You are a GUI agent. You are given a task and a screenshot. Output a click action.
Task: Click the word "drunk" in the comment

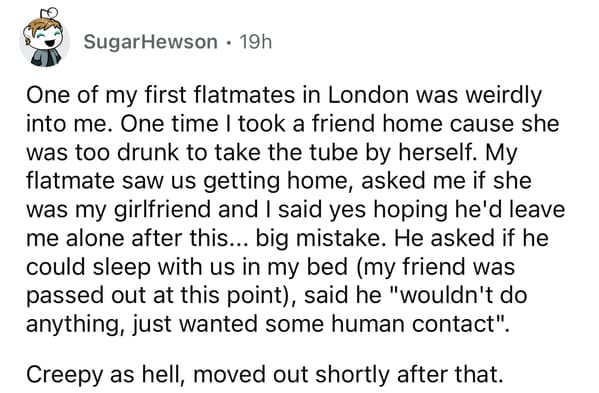pos(148,153)
